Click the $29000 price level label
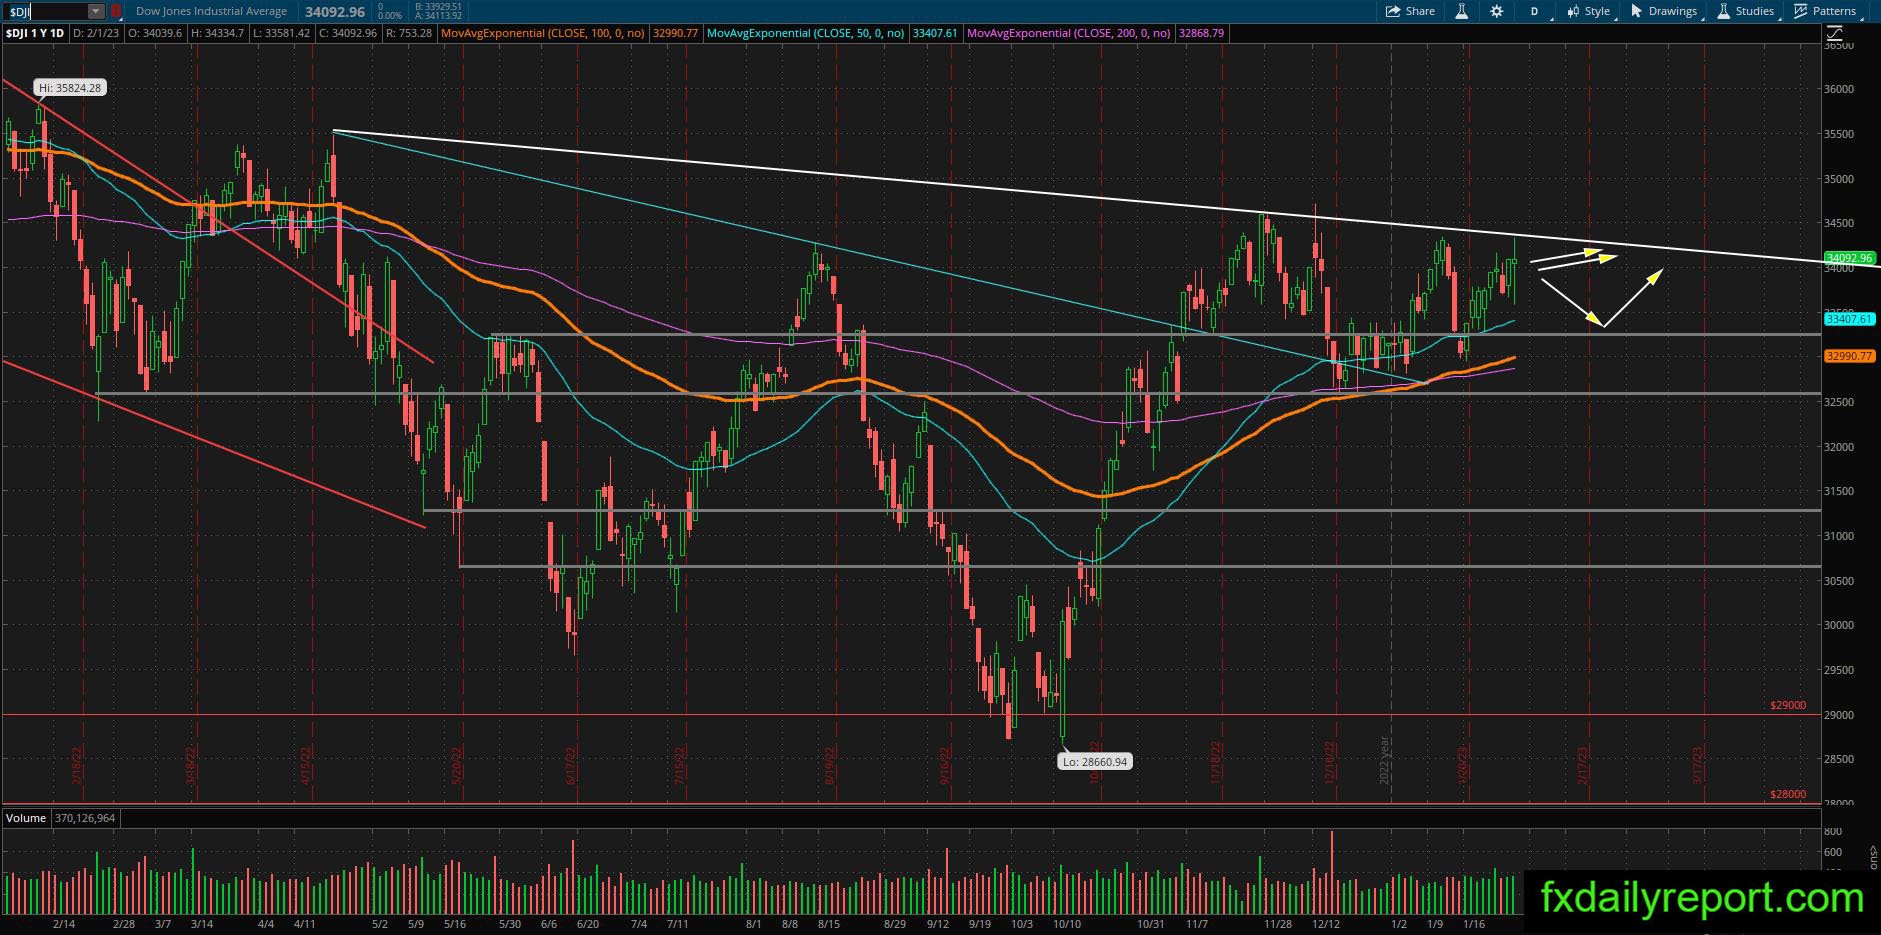This screenshot has height=935, width=1881. (1788, 705)
